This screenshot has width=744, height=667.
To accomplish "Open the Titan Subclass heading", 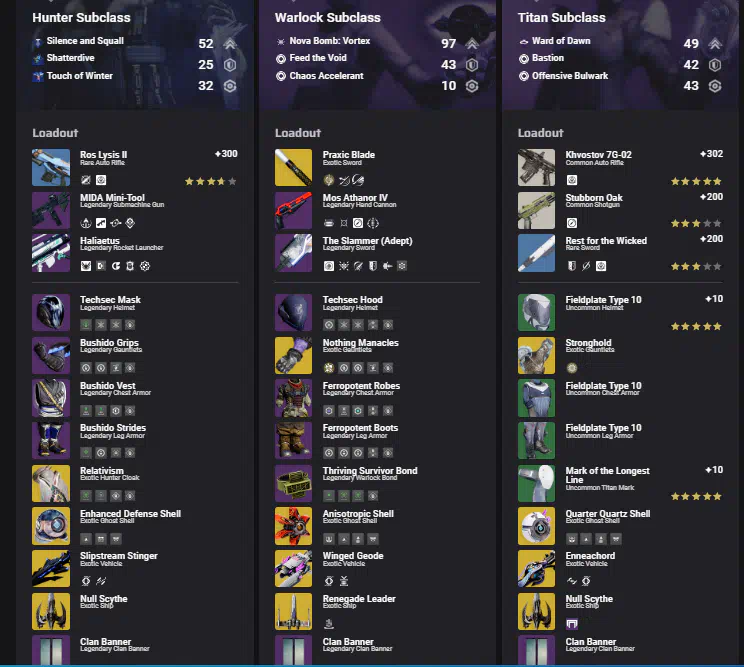I will tap(561, 18).
